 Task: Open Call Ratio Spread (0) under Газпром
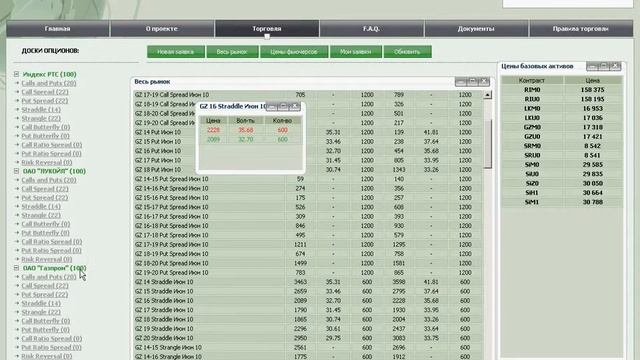click(52, 338)
